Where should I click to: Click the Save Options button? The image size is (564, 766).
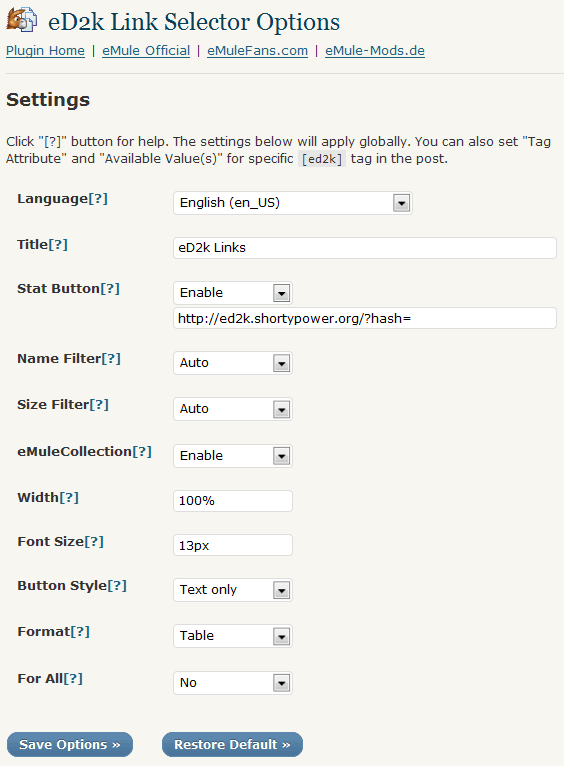(70, 745)
